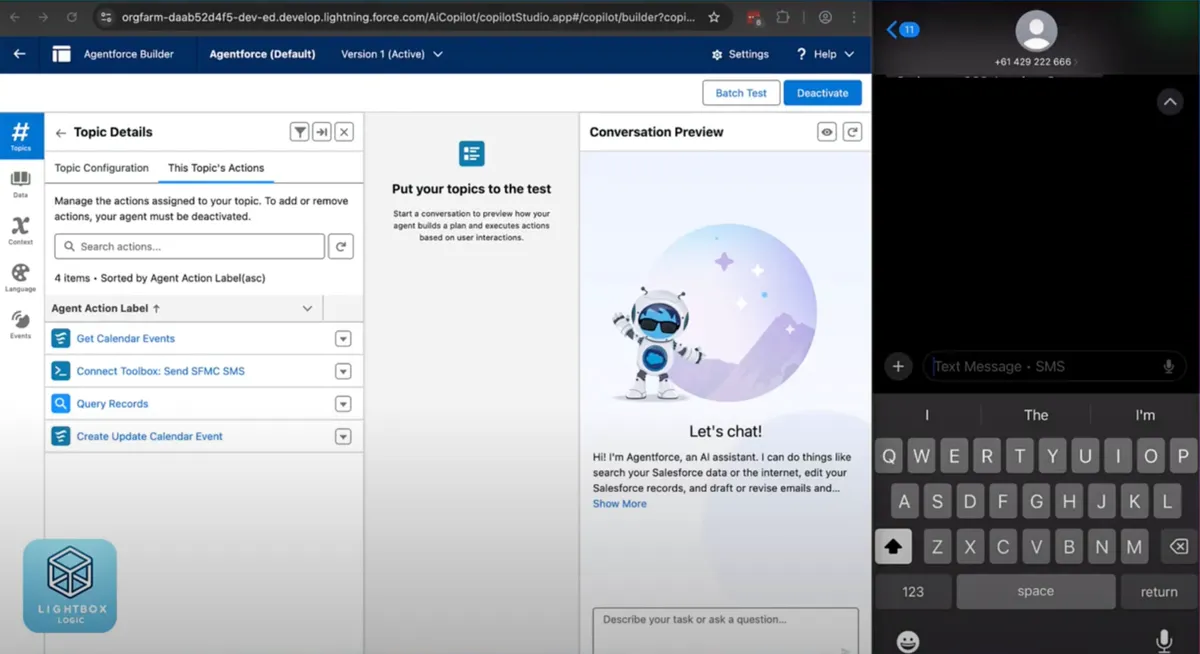Screen dimensions: 1200x654
Task: Open the Create Update Calendar Event link
Action: 150,436
